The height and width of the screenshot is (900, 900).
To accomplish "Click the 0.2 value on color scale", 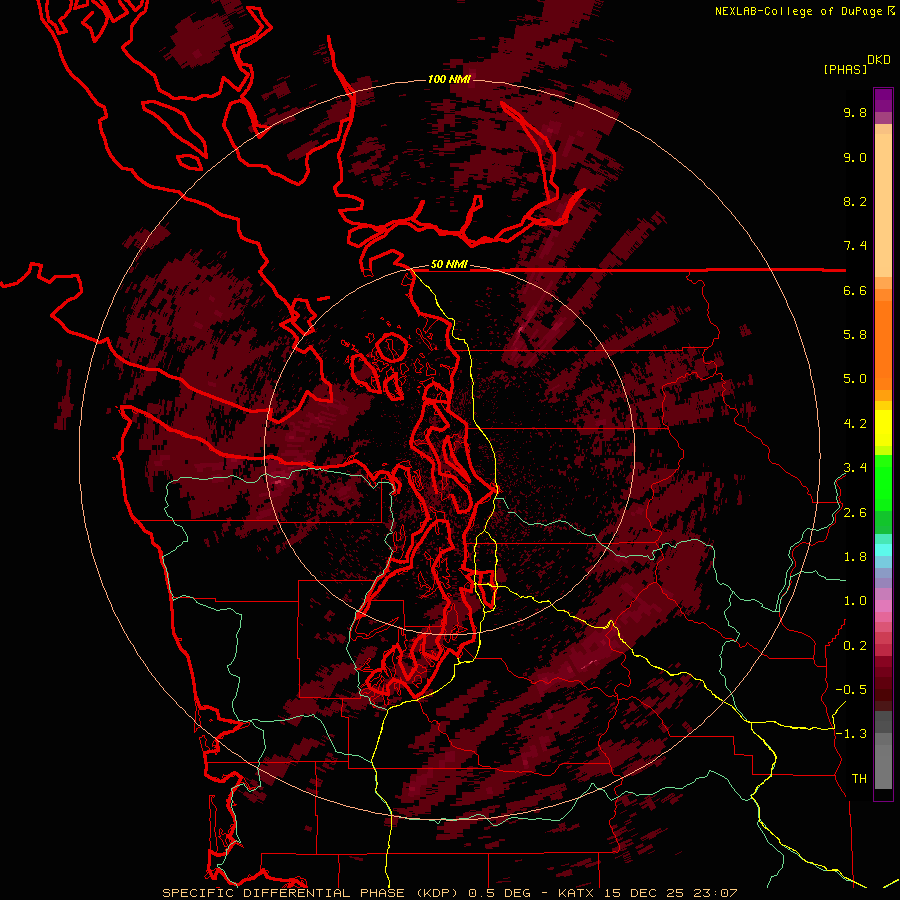I will click(855, 646).
